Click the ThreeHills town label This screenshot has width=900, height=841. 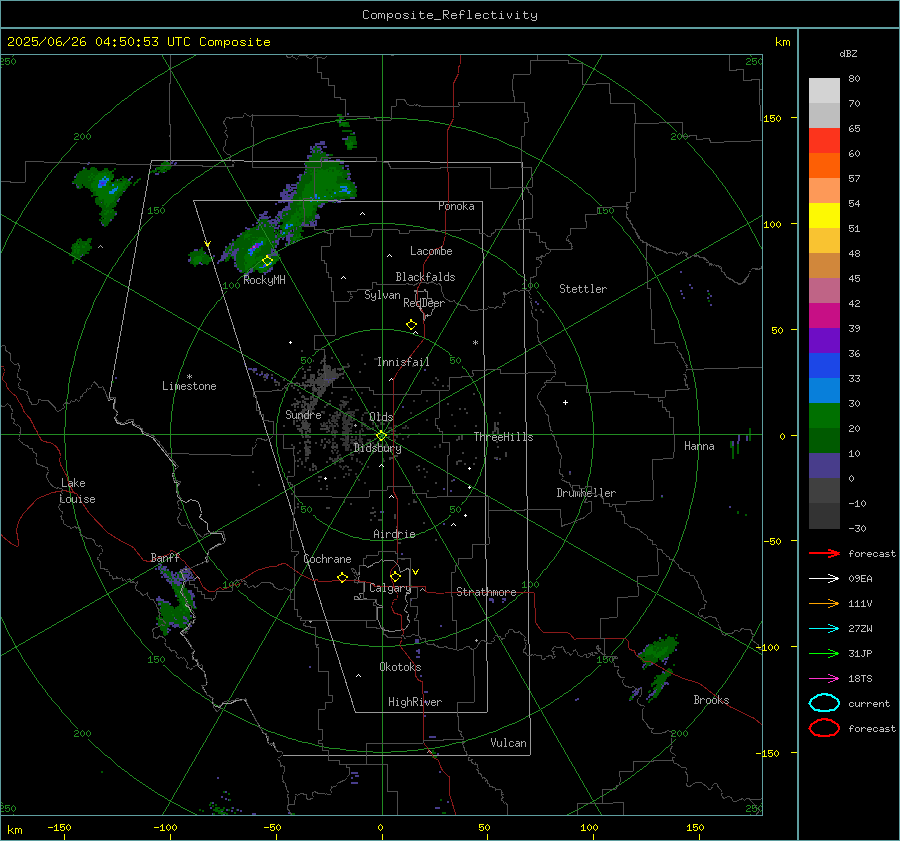(503, 437)
